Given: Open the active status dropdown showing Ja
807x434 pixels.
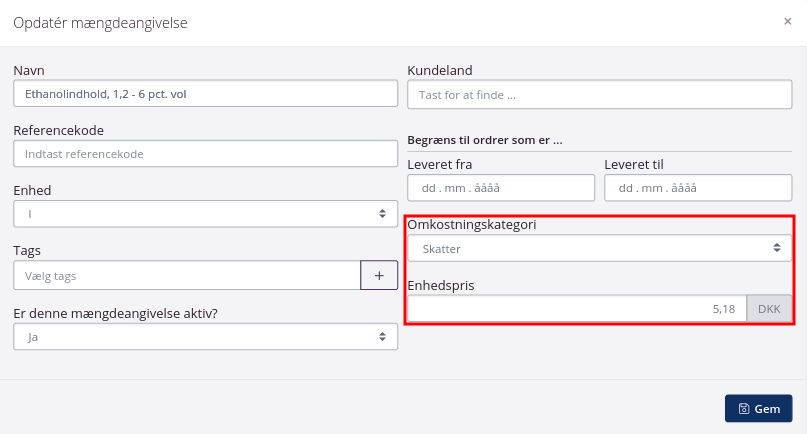Looking at the screenshot, I should [x=205, y=337].
